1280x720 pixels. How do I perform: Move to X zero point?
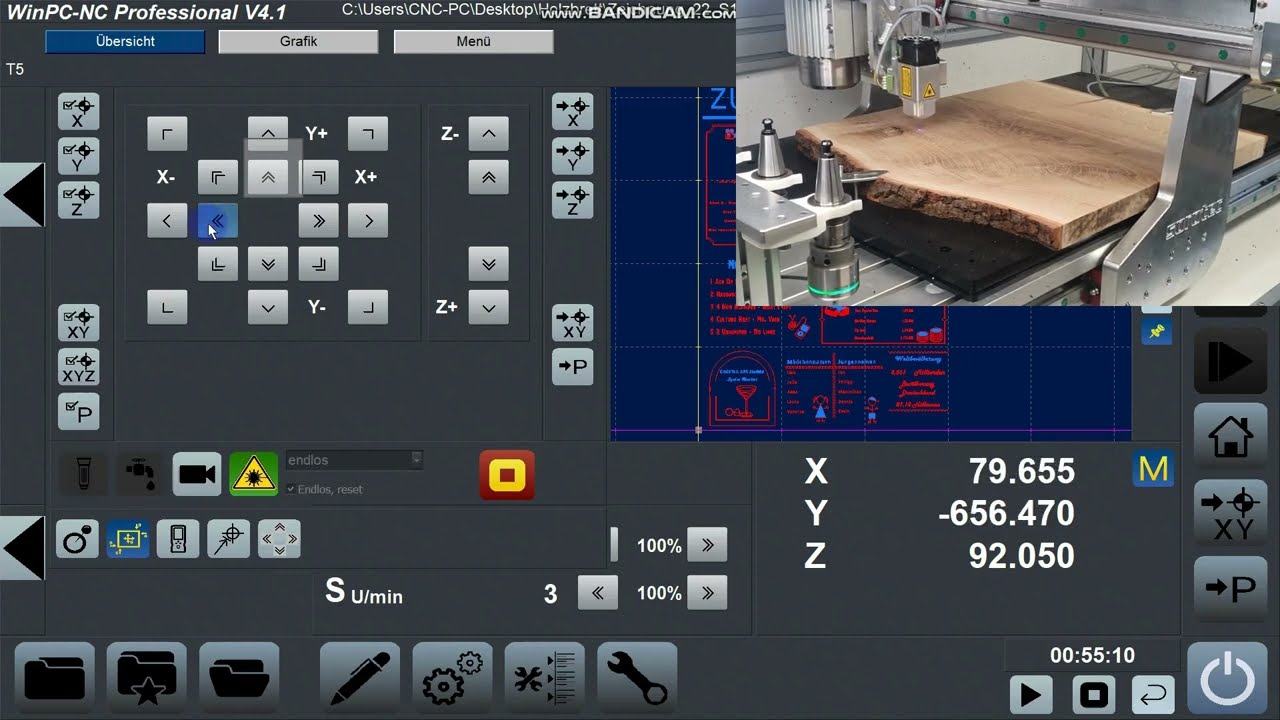pyautogui.click(x=573, y=112)
